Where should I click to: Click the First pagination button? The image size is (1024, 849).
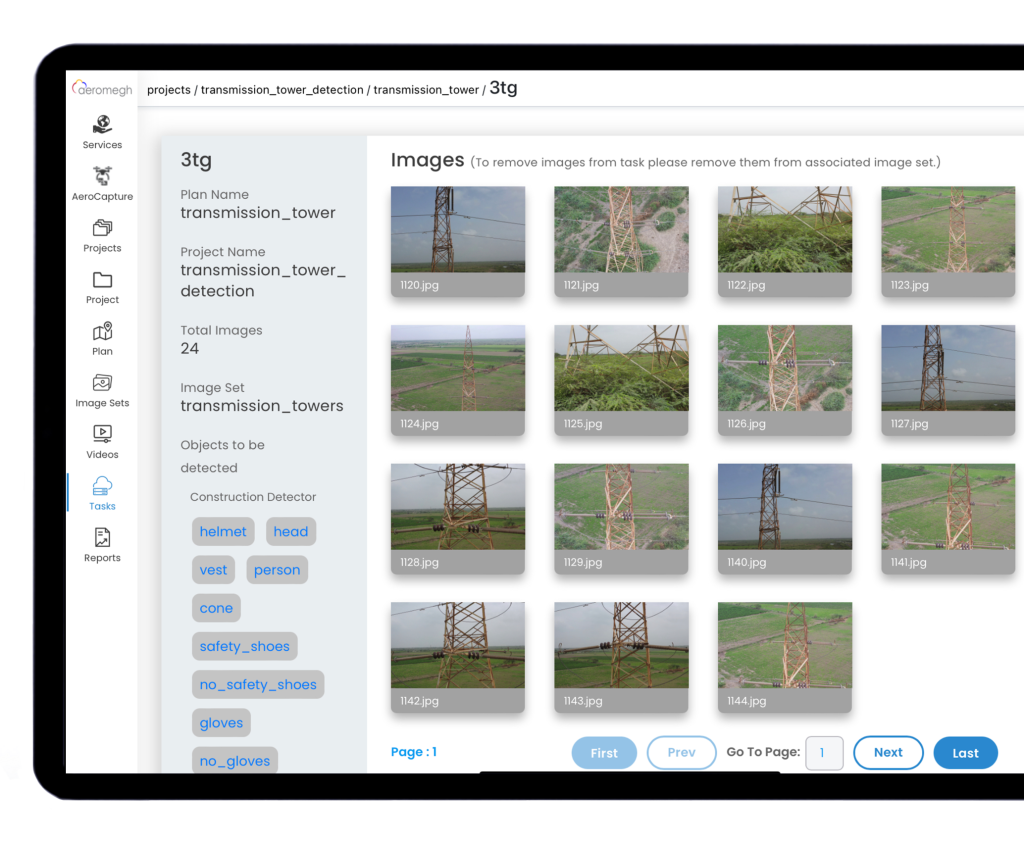604,752
